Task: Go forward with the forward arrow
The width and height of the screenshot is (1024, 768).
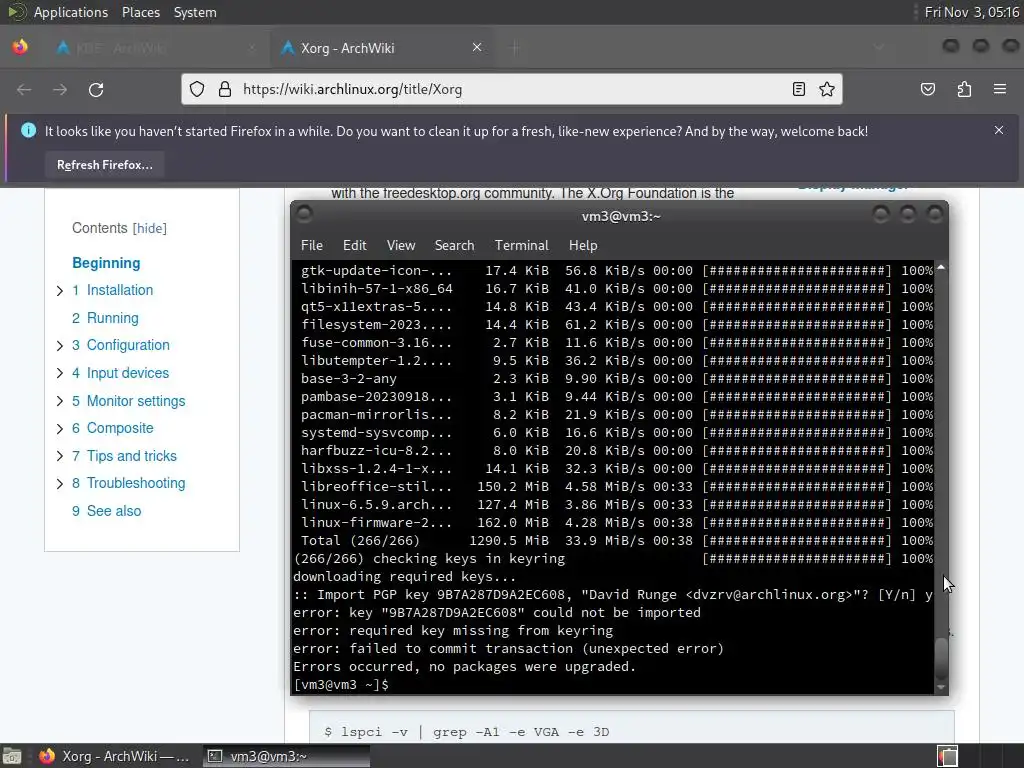Action: [x=60, y=89]
